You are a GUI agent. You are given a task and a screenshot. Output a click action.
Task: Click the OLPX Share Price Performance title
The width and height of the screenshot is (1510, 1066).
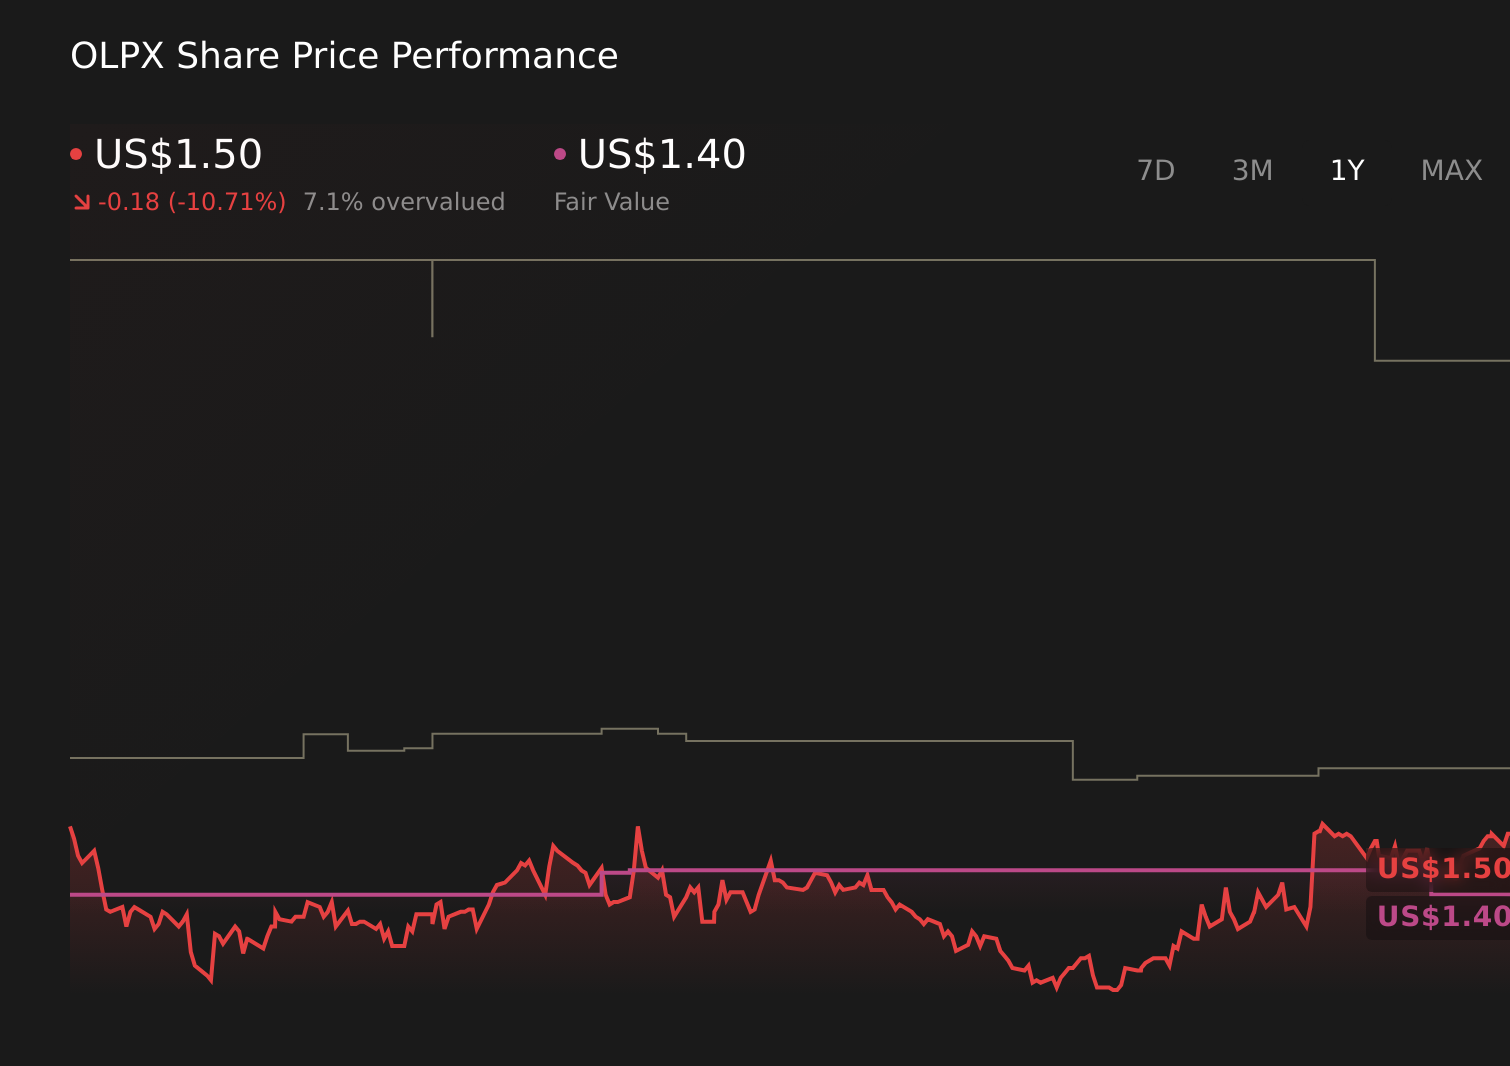[x=344, y=56]
